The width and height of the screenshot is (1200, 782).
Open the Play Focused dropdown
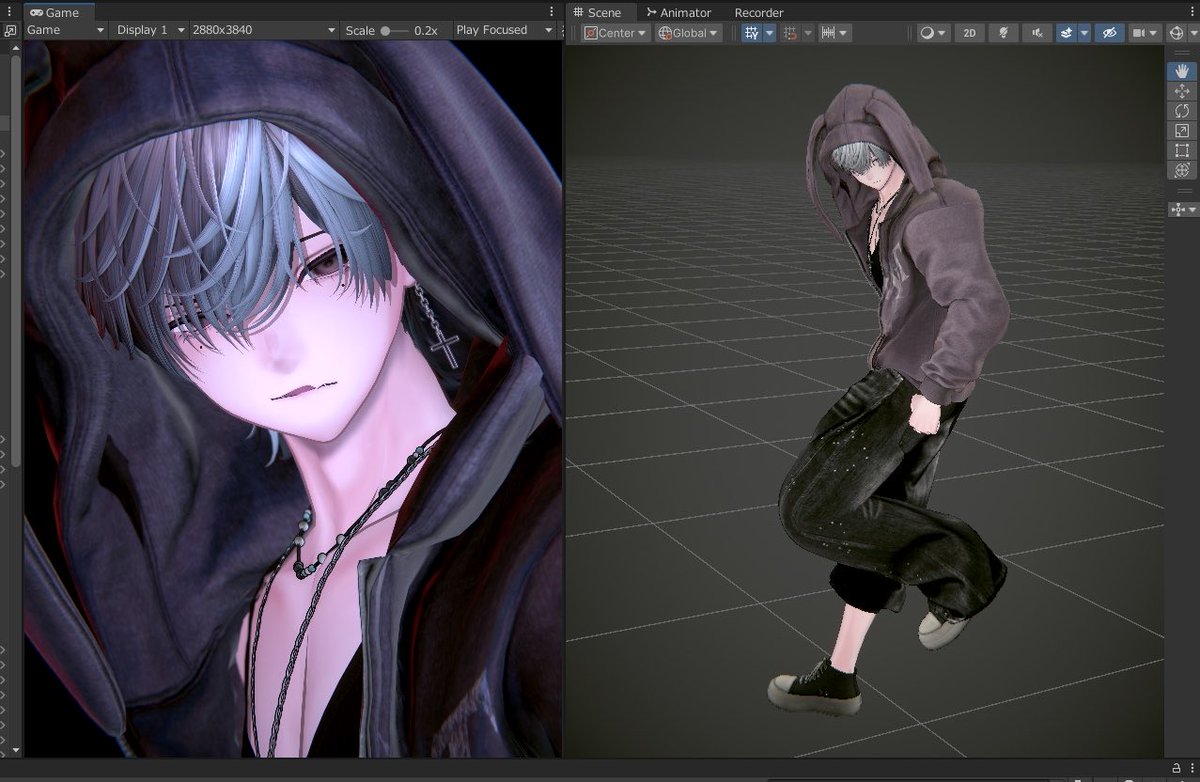[x=504, y=30]
